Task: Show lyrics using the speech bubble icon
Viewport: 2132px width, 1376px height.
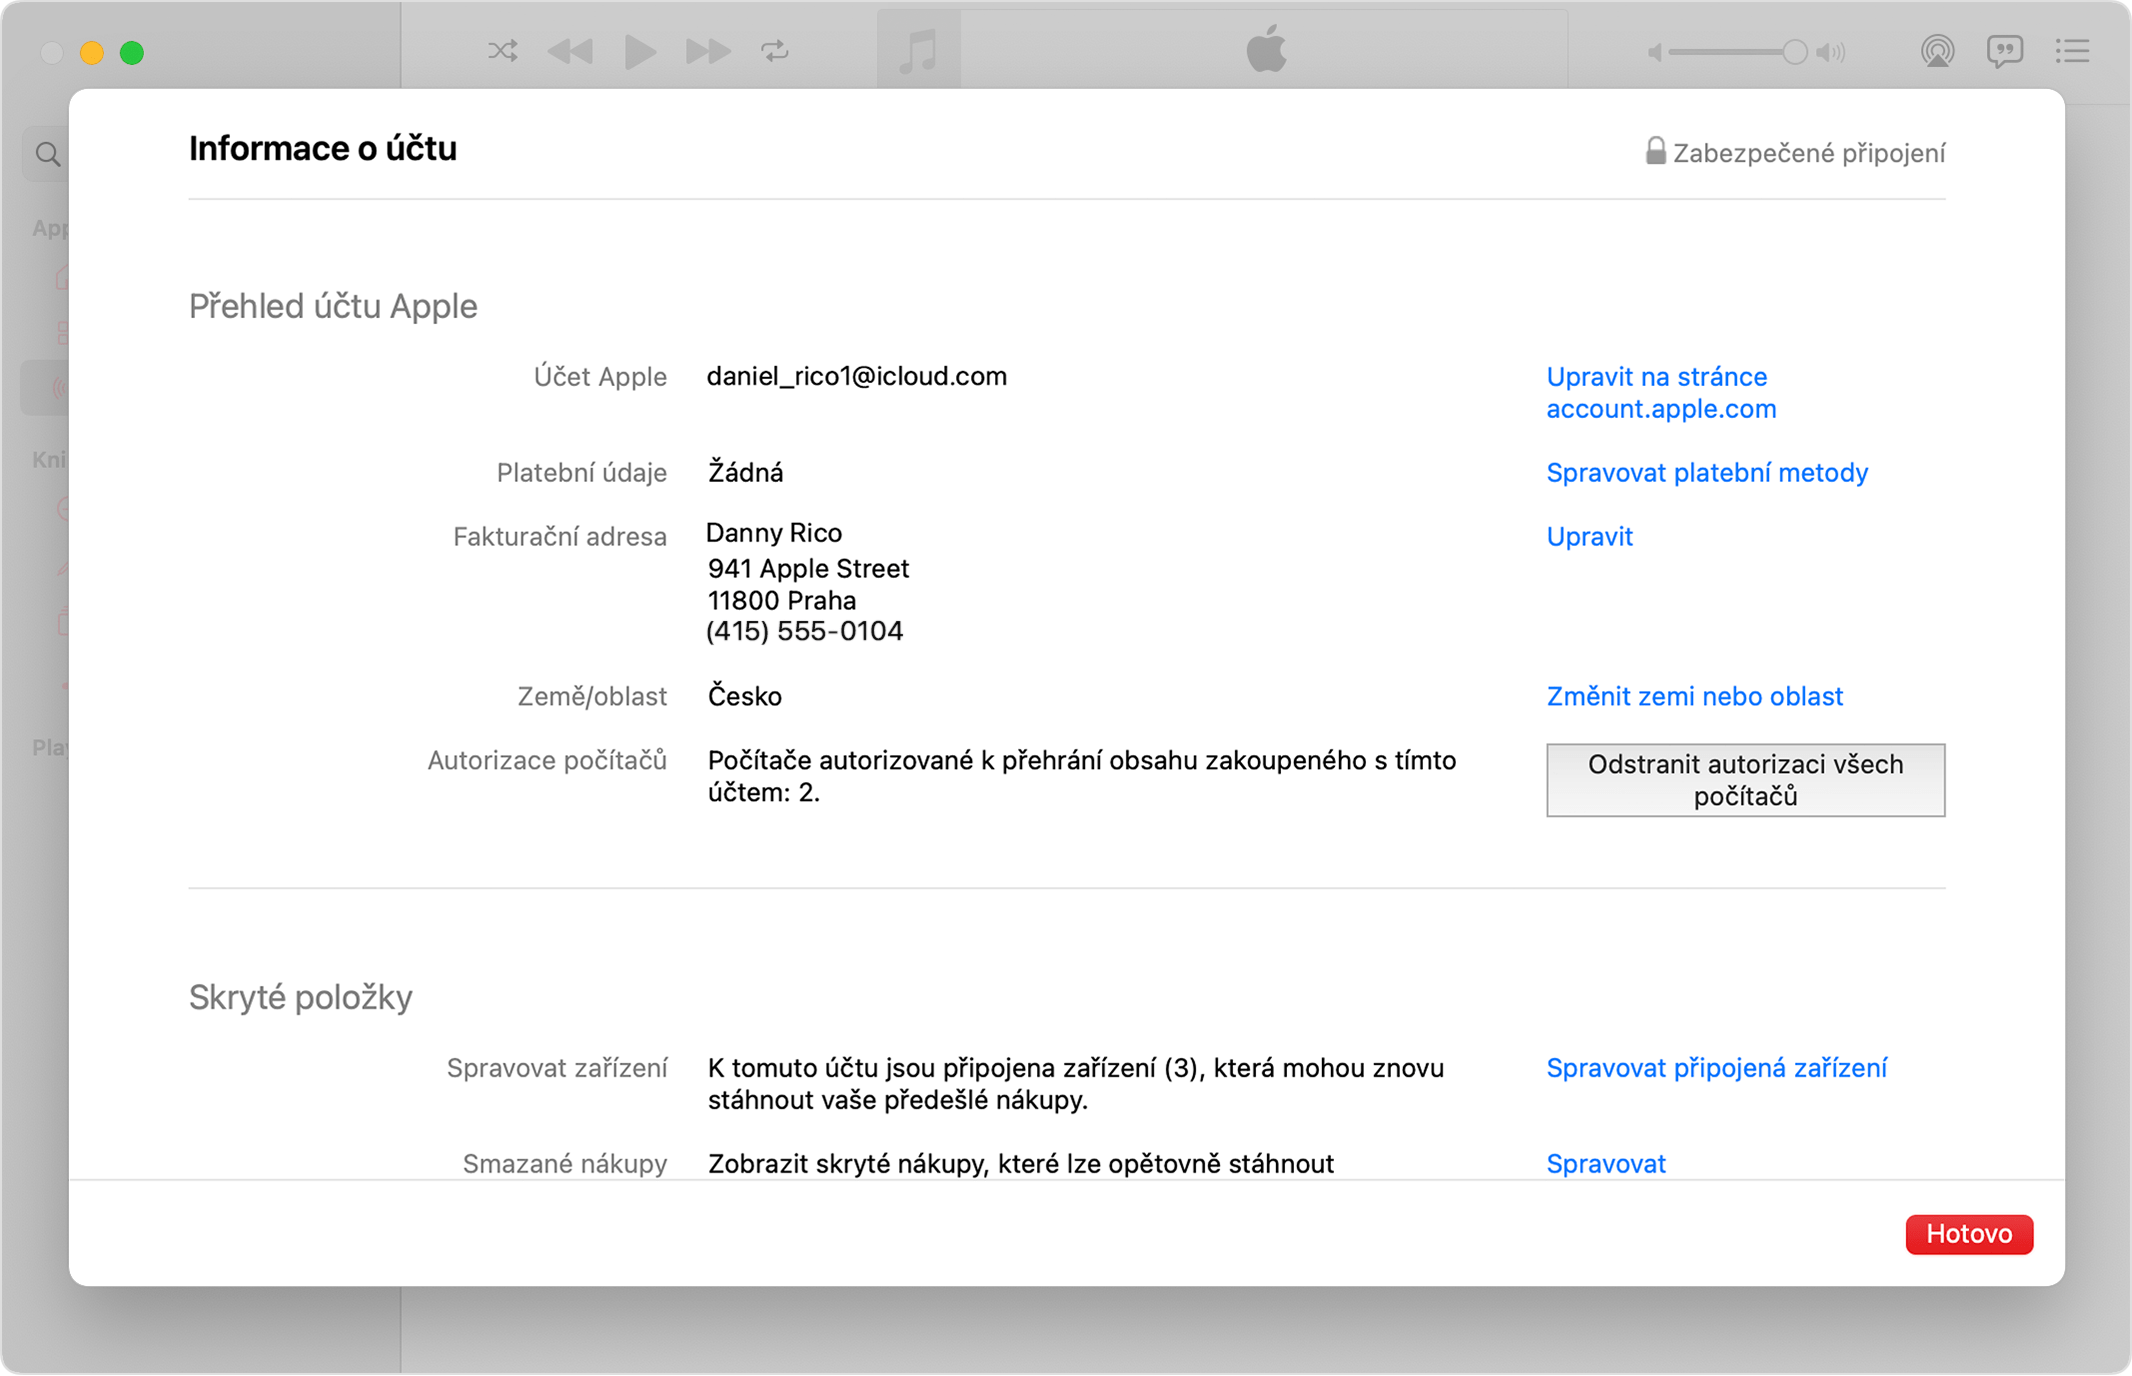Action: pos(2005,51)
